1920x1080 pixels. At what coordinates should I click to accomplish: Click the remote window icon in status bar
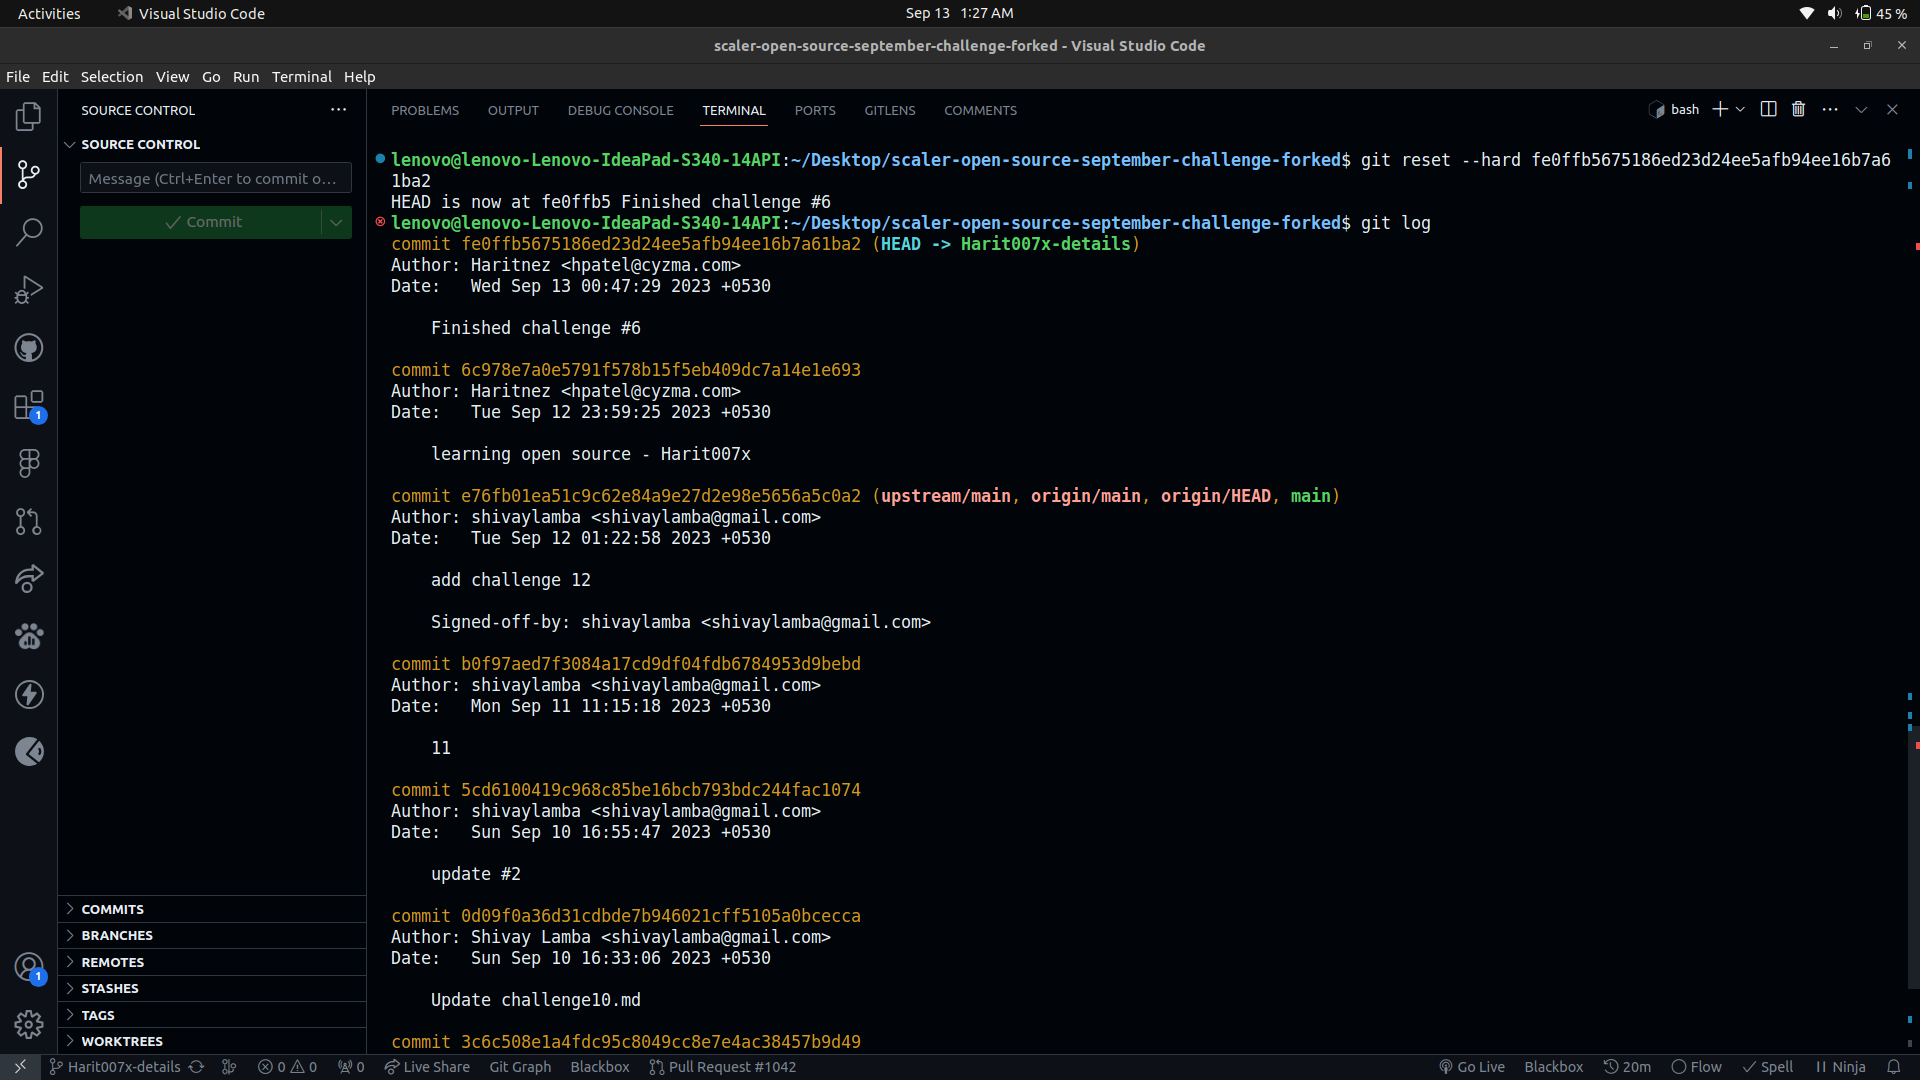(20, 1067)
